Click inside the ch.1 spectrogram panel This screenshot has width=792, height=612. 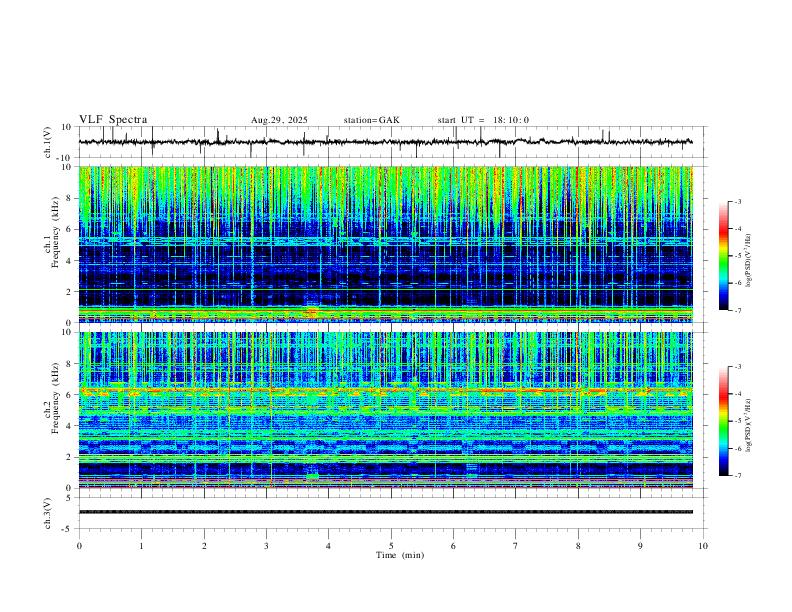[386, 244]
